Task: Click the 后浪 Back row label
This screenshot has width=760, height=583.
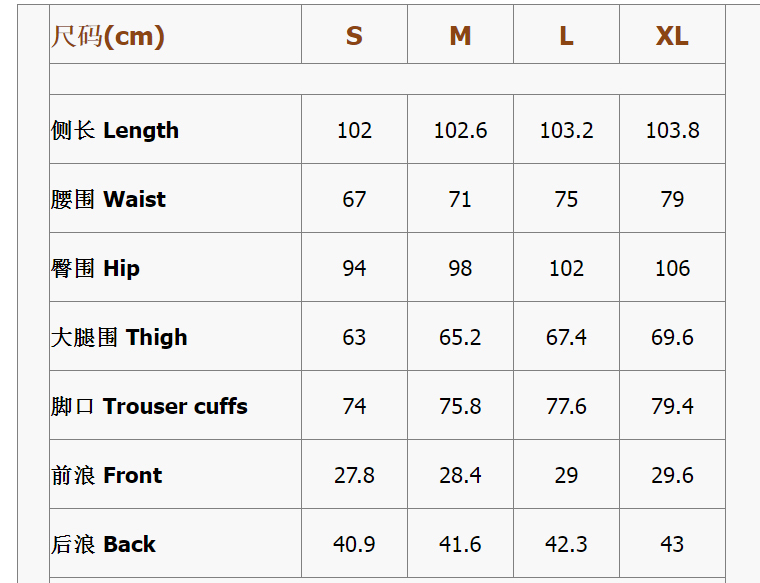Action: tap(103, 544)
